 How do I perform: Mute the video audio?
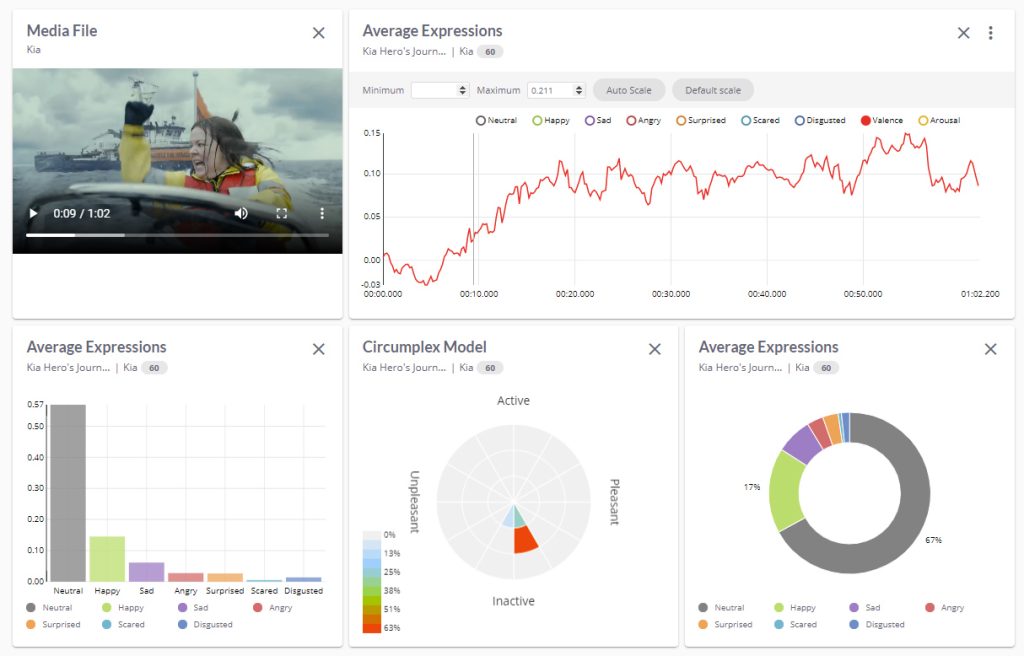click(241, 213)
